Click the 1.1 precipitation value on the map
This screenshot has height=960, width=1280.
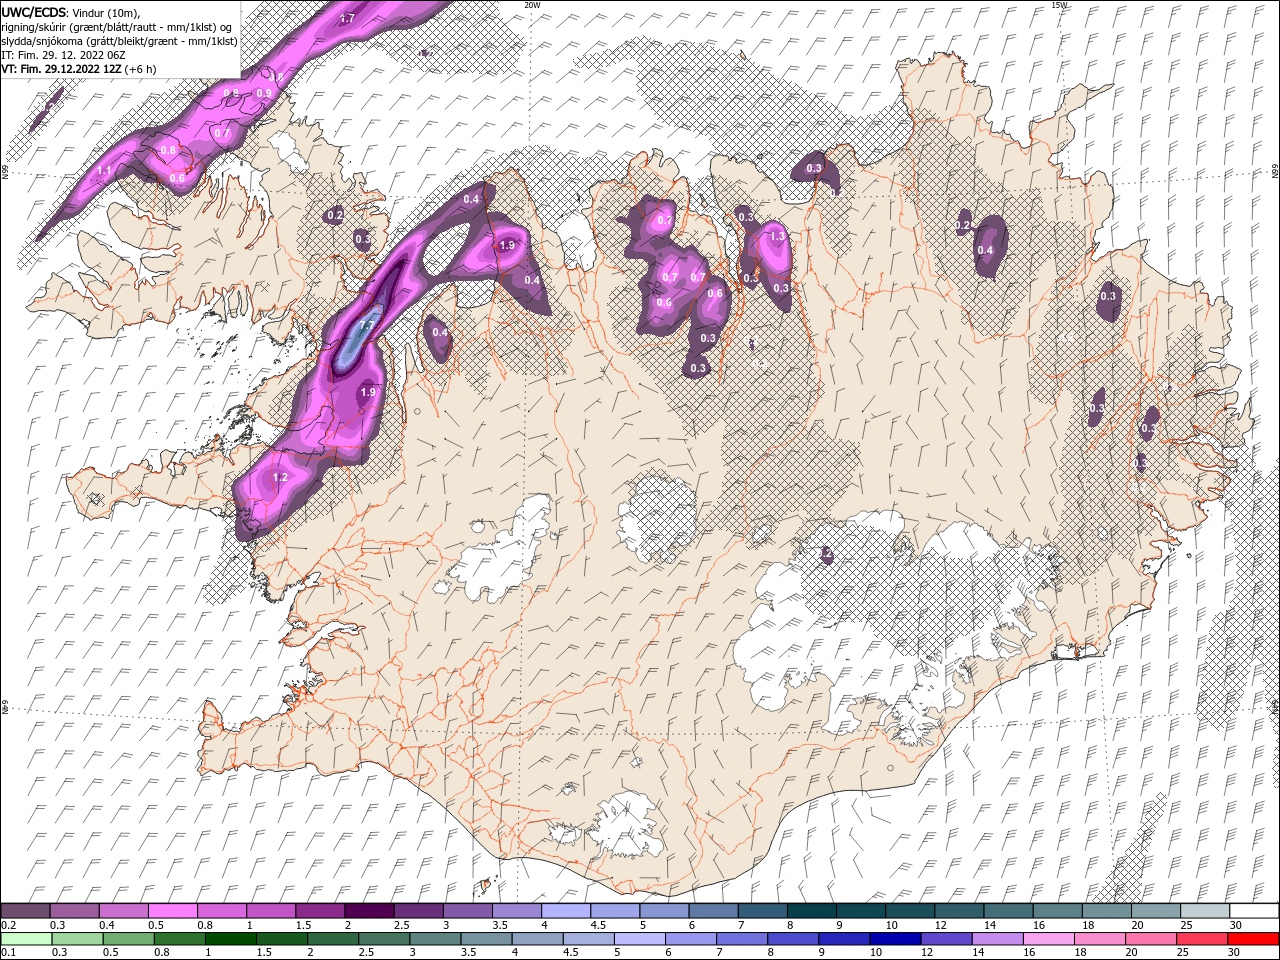point(105,171)
